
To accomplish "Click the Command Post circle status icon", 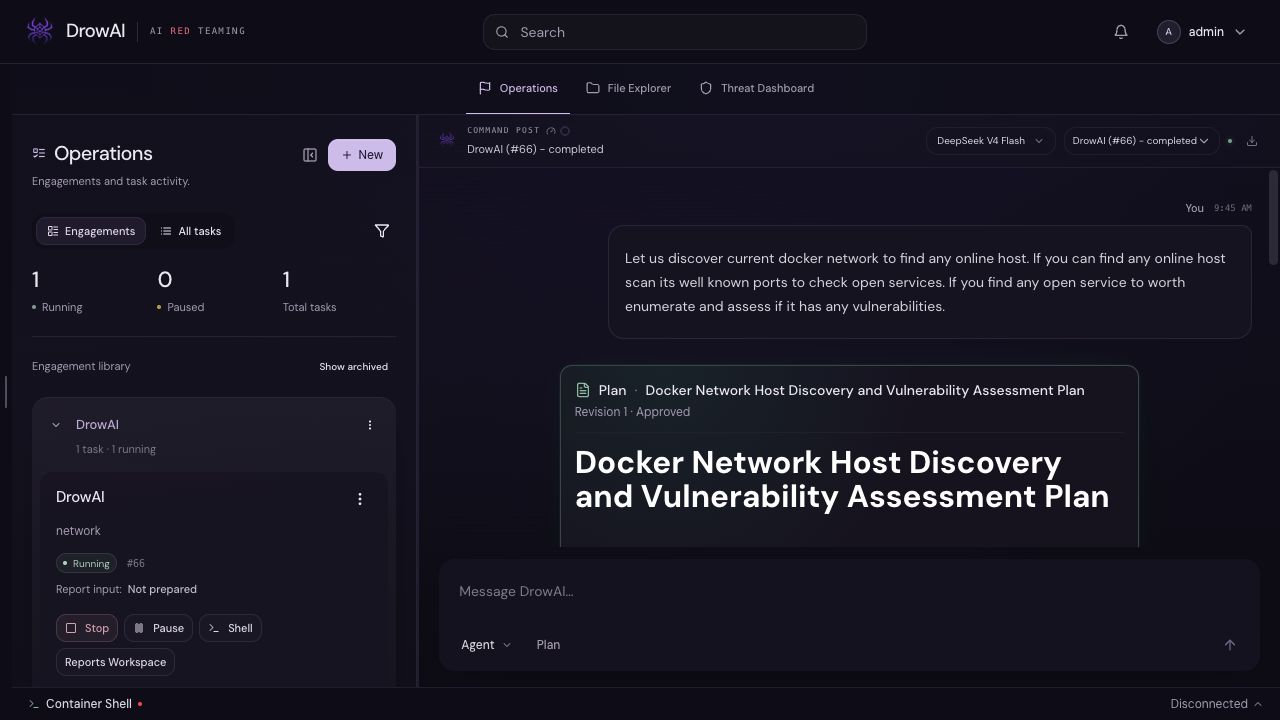I will click(x=565, y=131).
